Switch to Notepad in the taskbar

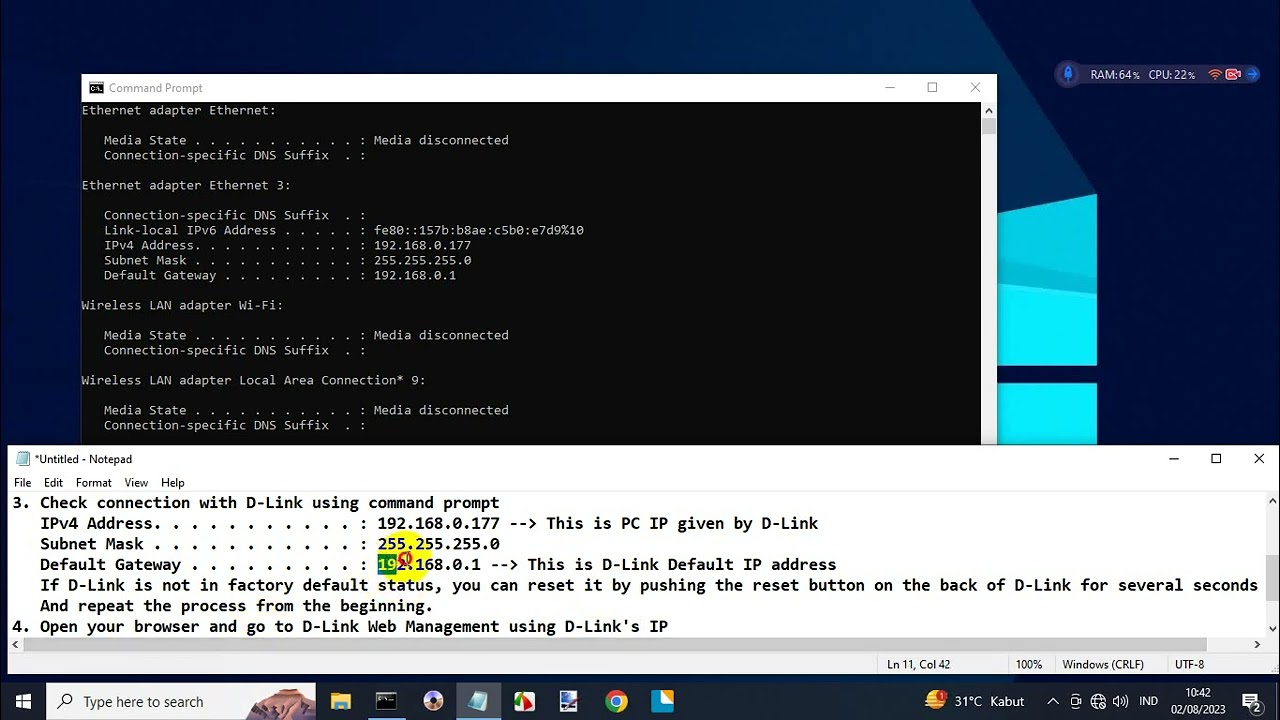(478, 701)
